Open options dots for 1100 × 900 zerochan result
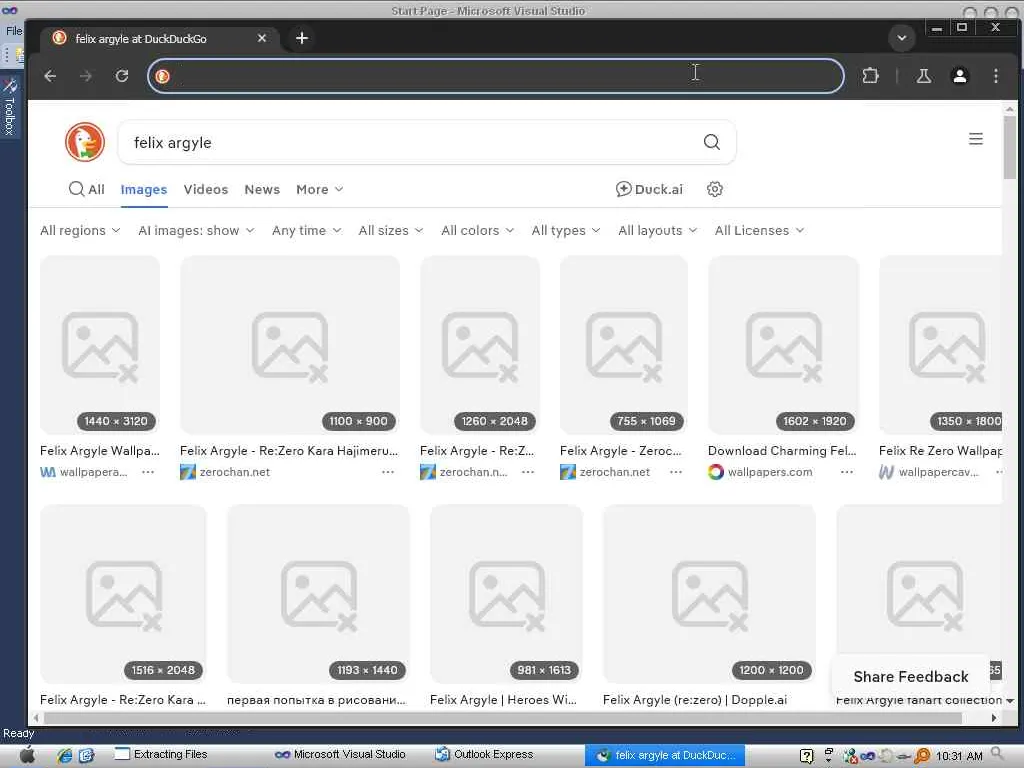 coord(388,472)
